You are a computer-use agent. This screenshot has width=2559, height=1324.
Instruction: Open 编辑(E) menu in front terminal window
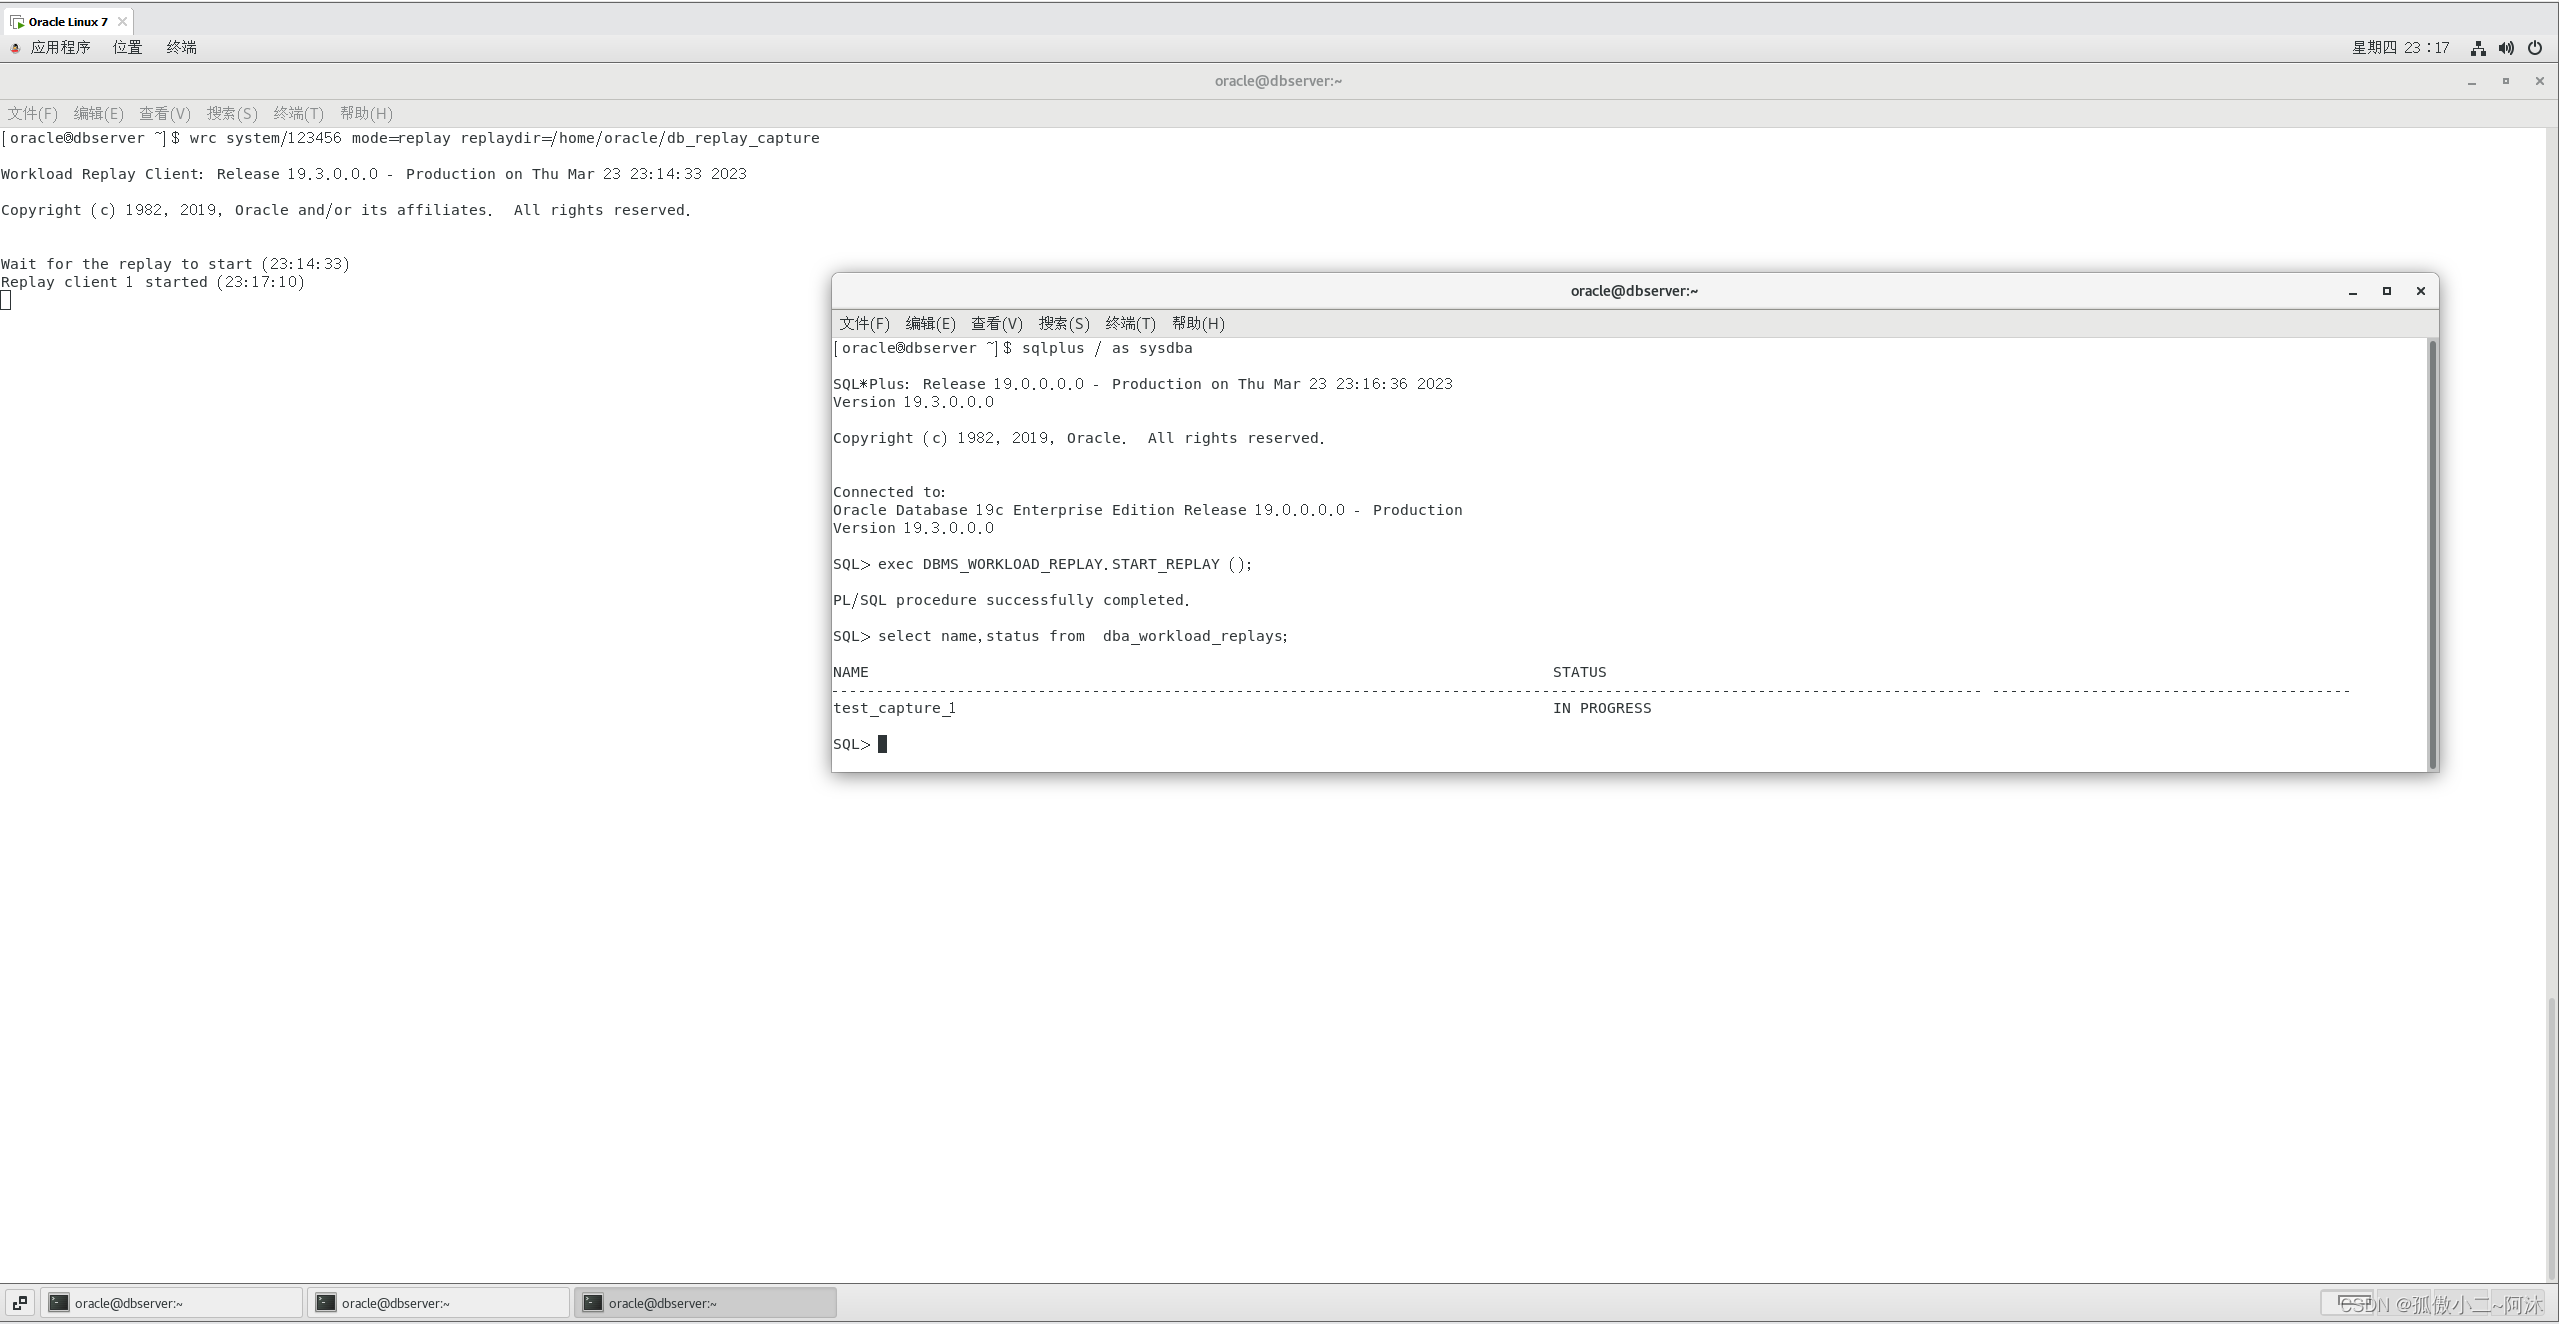(930, 323)
